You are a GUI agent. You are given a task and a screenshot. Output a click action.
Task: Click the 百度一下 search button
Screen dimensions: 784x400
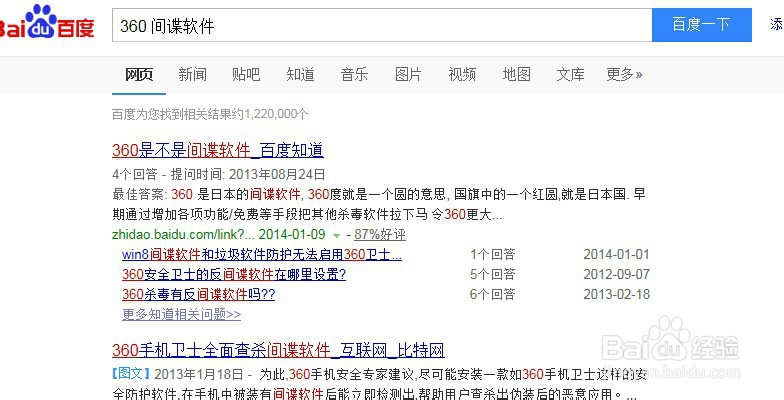[x=702, y=25]
